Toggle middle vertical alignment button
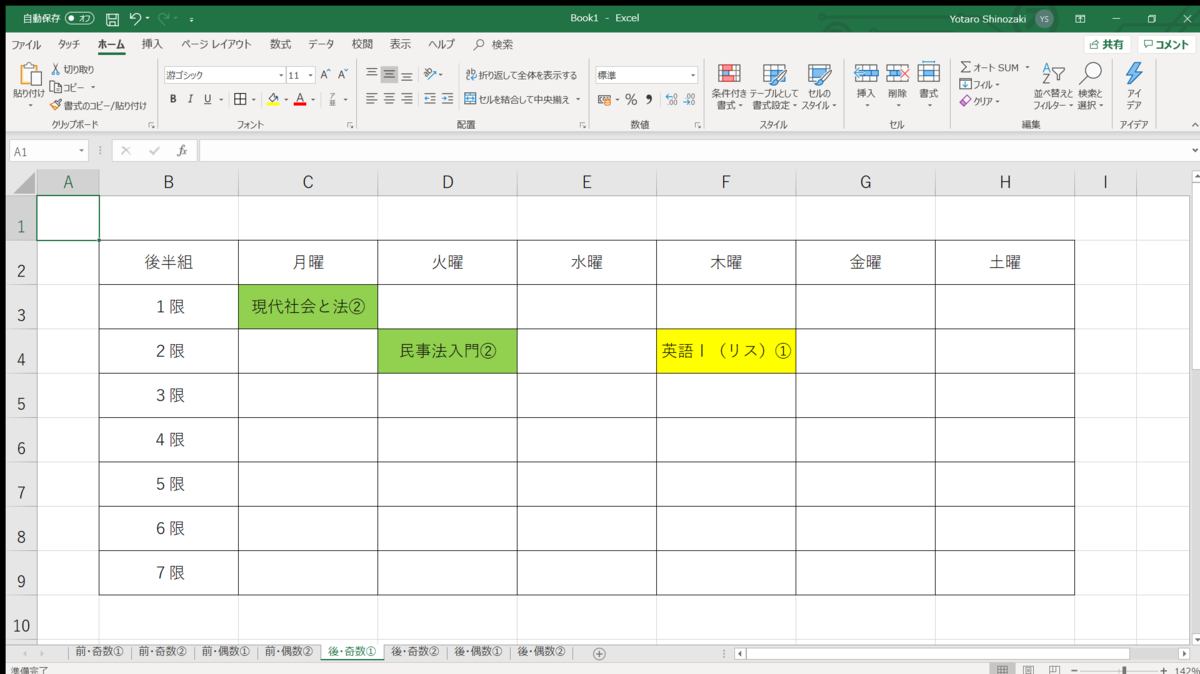 389,74
